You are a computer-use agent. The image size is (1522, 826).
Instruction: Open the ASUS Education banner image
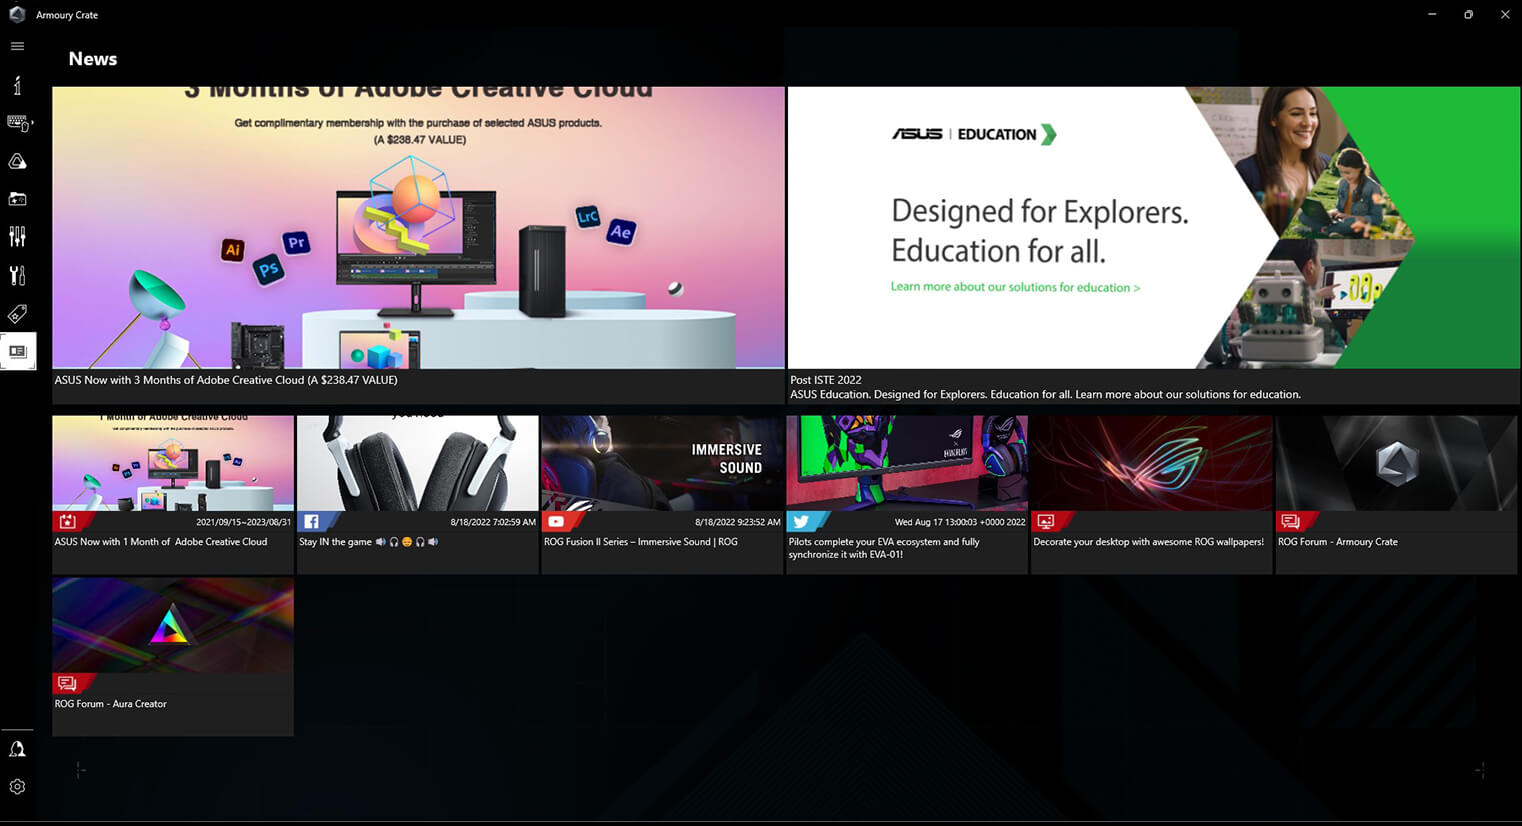tap(1154, 227)
